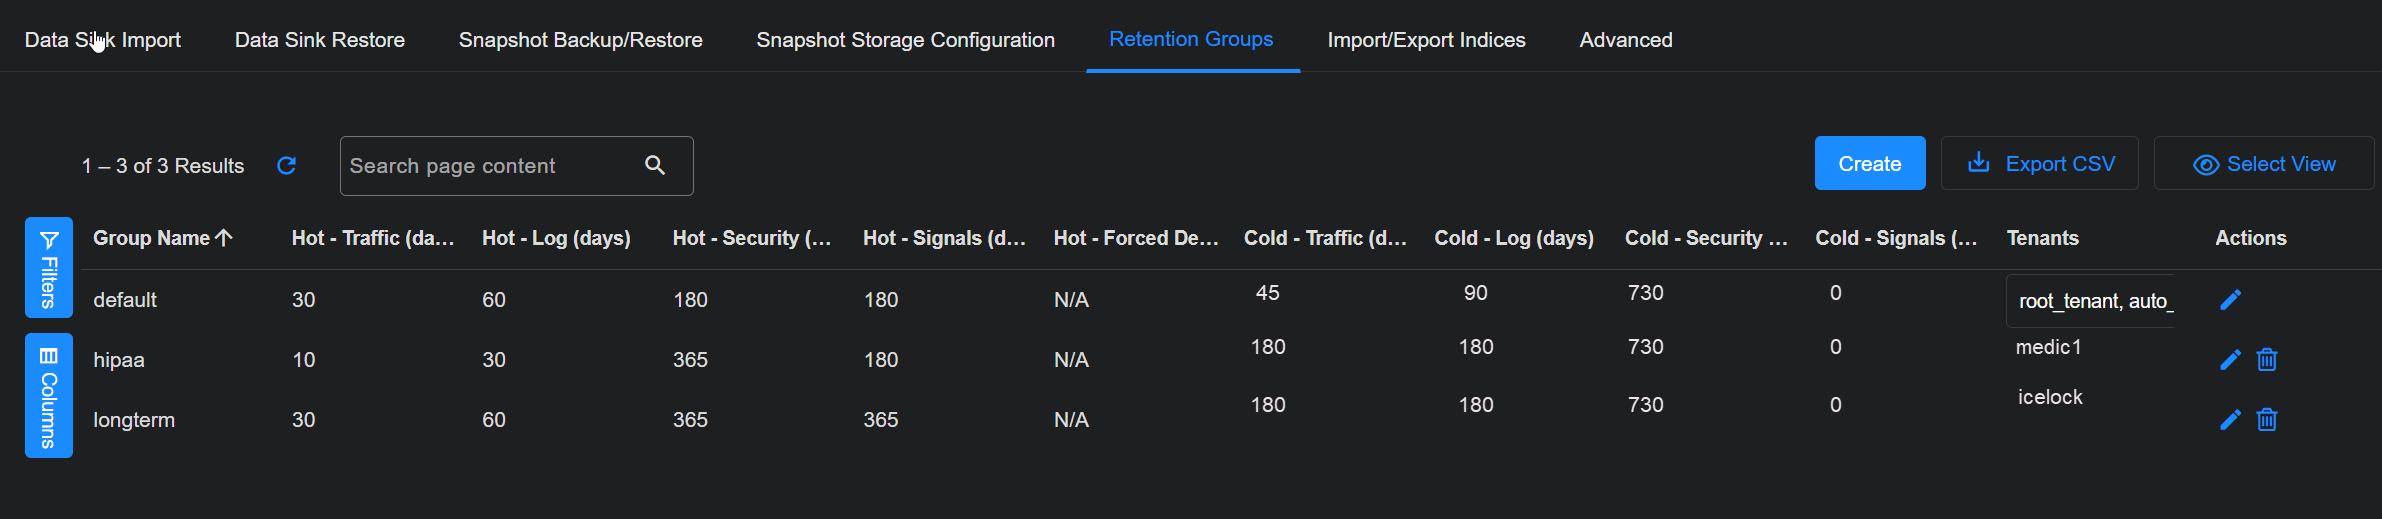Edit the default retention group
This screenshot has width=2382, height=519.
pos(2230,300)
